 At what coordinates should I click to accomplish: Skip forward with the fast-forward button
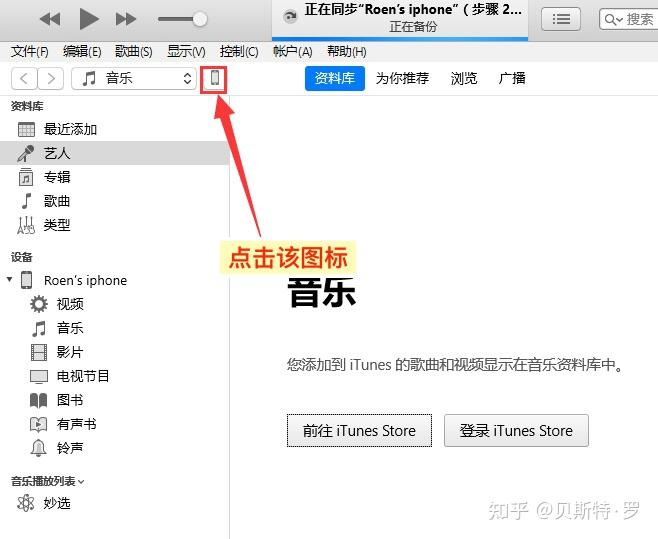tap(126, 19)
